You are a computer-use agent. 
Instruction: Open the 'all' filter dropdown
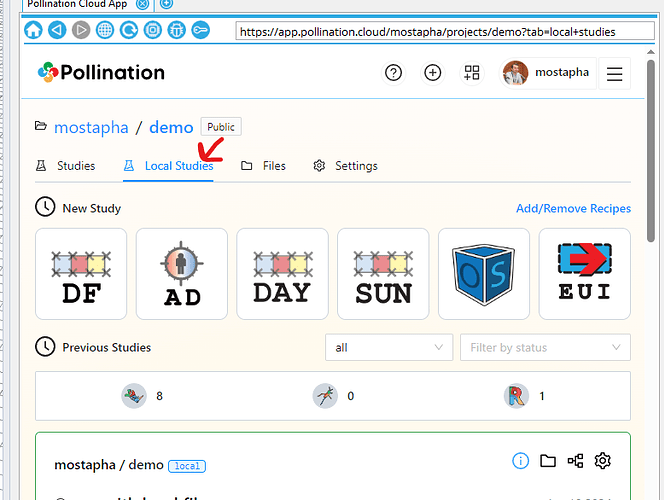coord(389,348)
